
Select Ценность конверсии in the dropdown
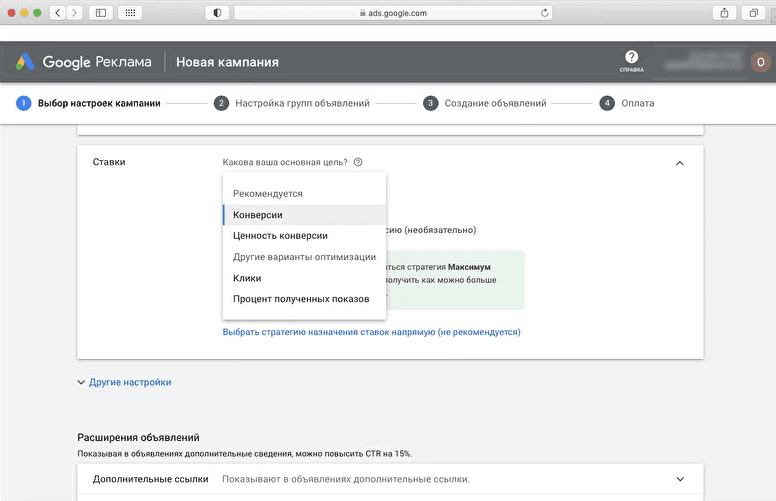tap(304, 236)
